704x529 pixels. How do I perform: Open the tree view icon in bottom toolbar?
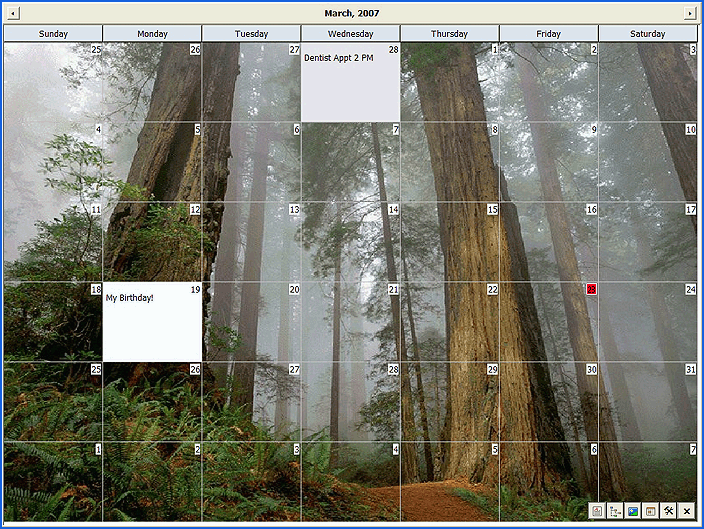615,511
